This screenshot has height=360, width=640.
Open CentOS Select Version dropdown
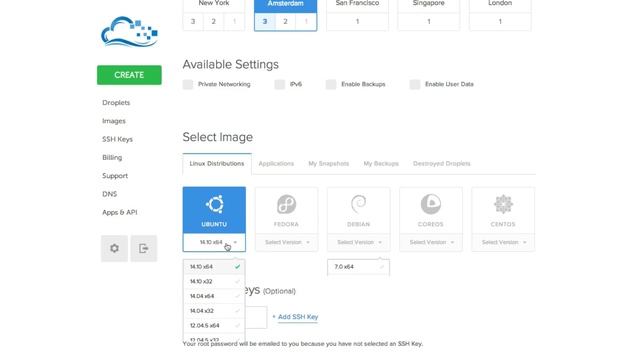(503, 242)
